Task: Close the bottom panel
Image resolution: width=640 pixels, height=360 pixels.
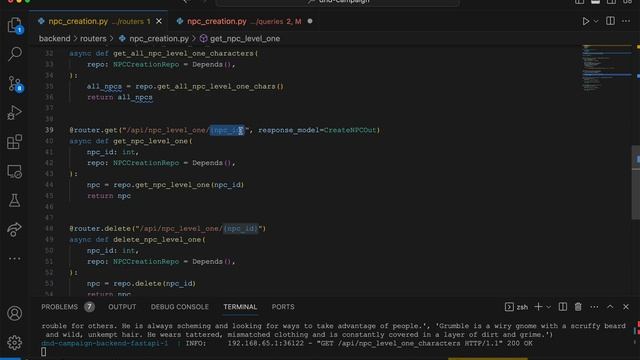Action: coord(626,307)
